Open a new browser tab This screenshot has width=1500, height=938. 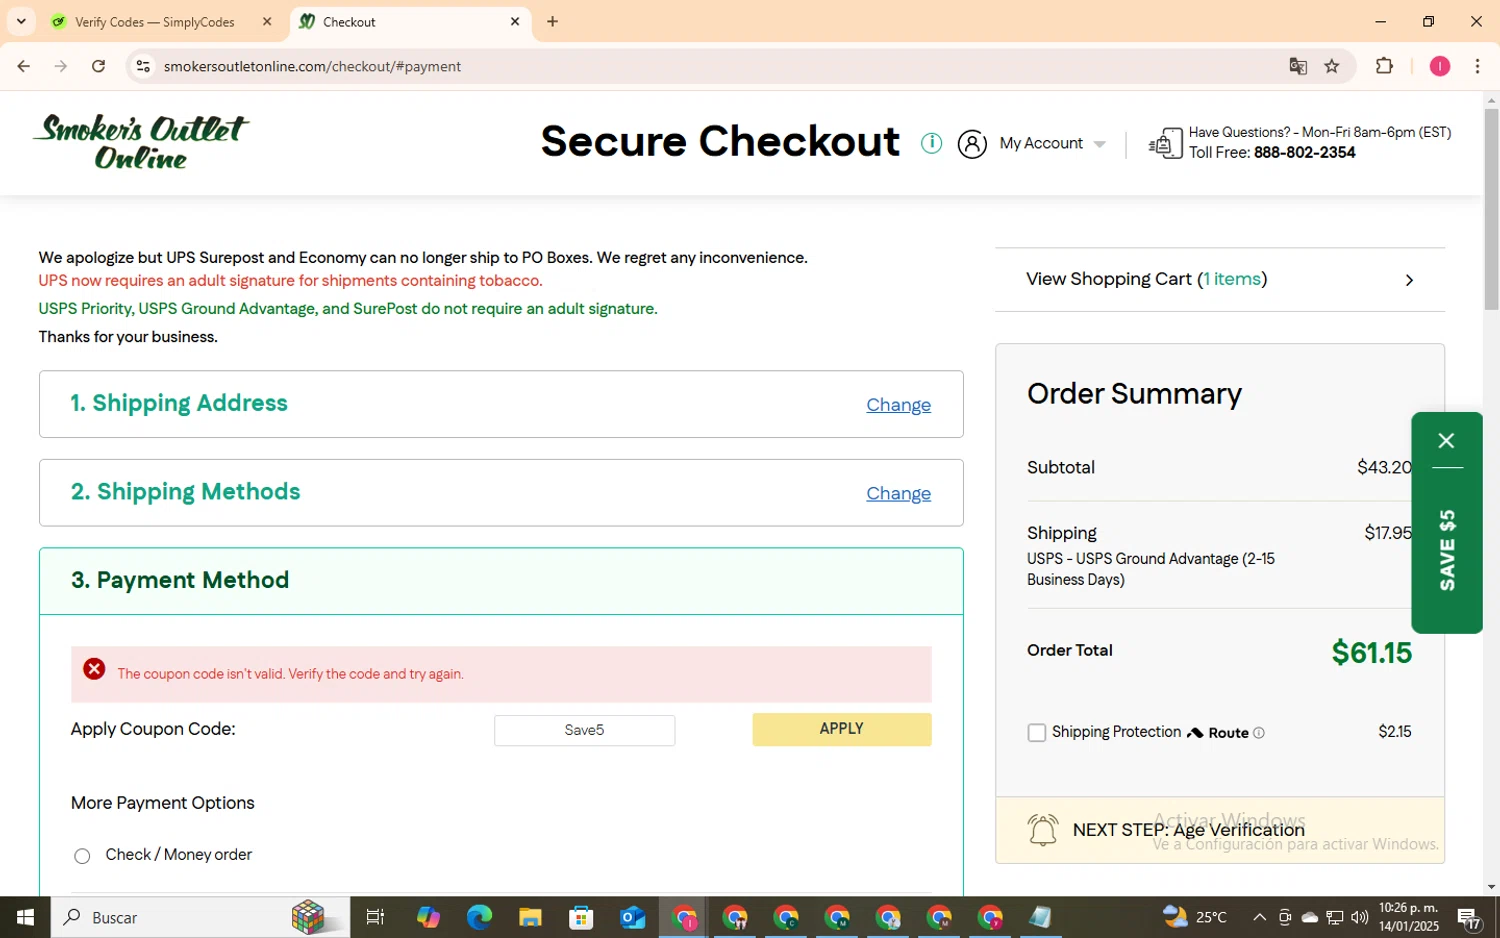(552, 21)
